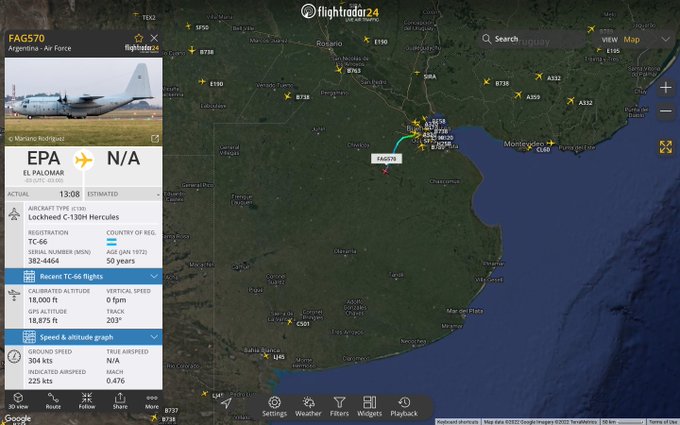
Task: Click ground speed value 304 kts
Action: [x=40, y=360]
